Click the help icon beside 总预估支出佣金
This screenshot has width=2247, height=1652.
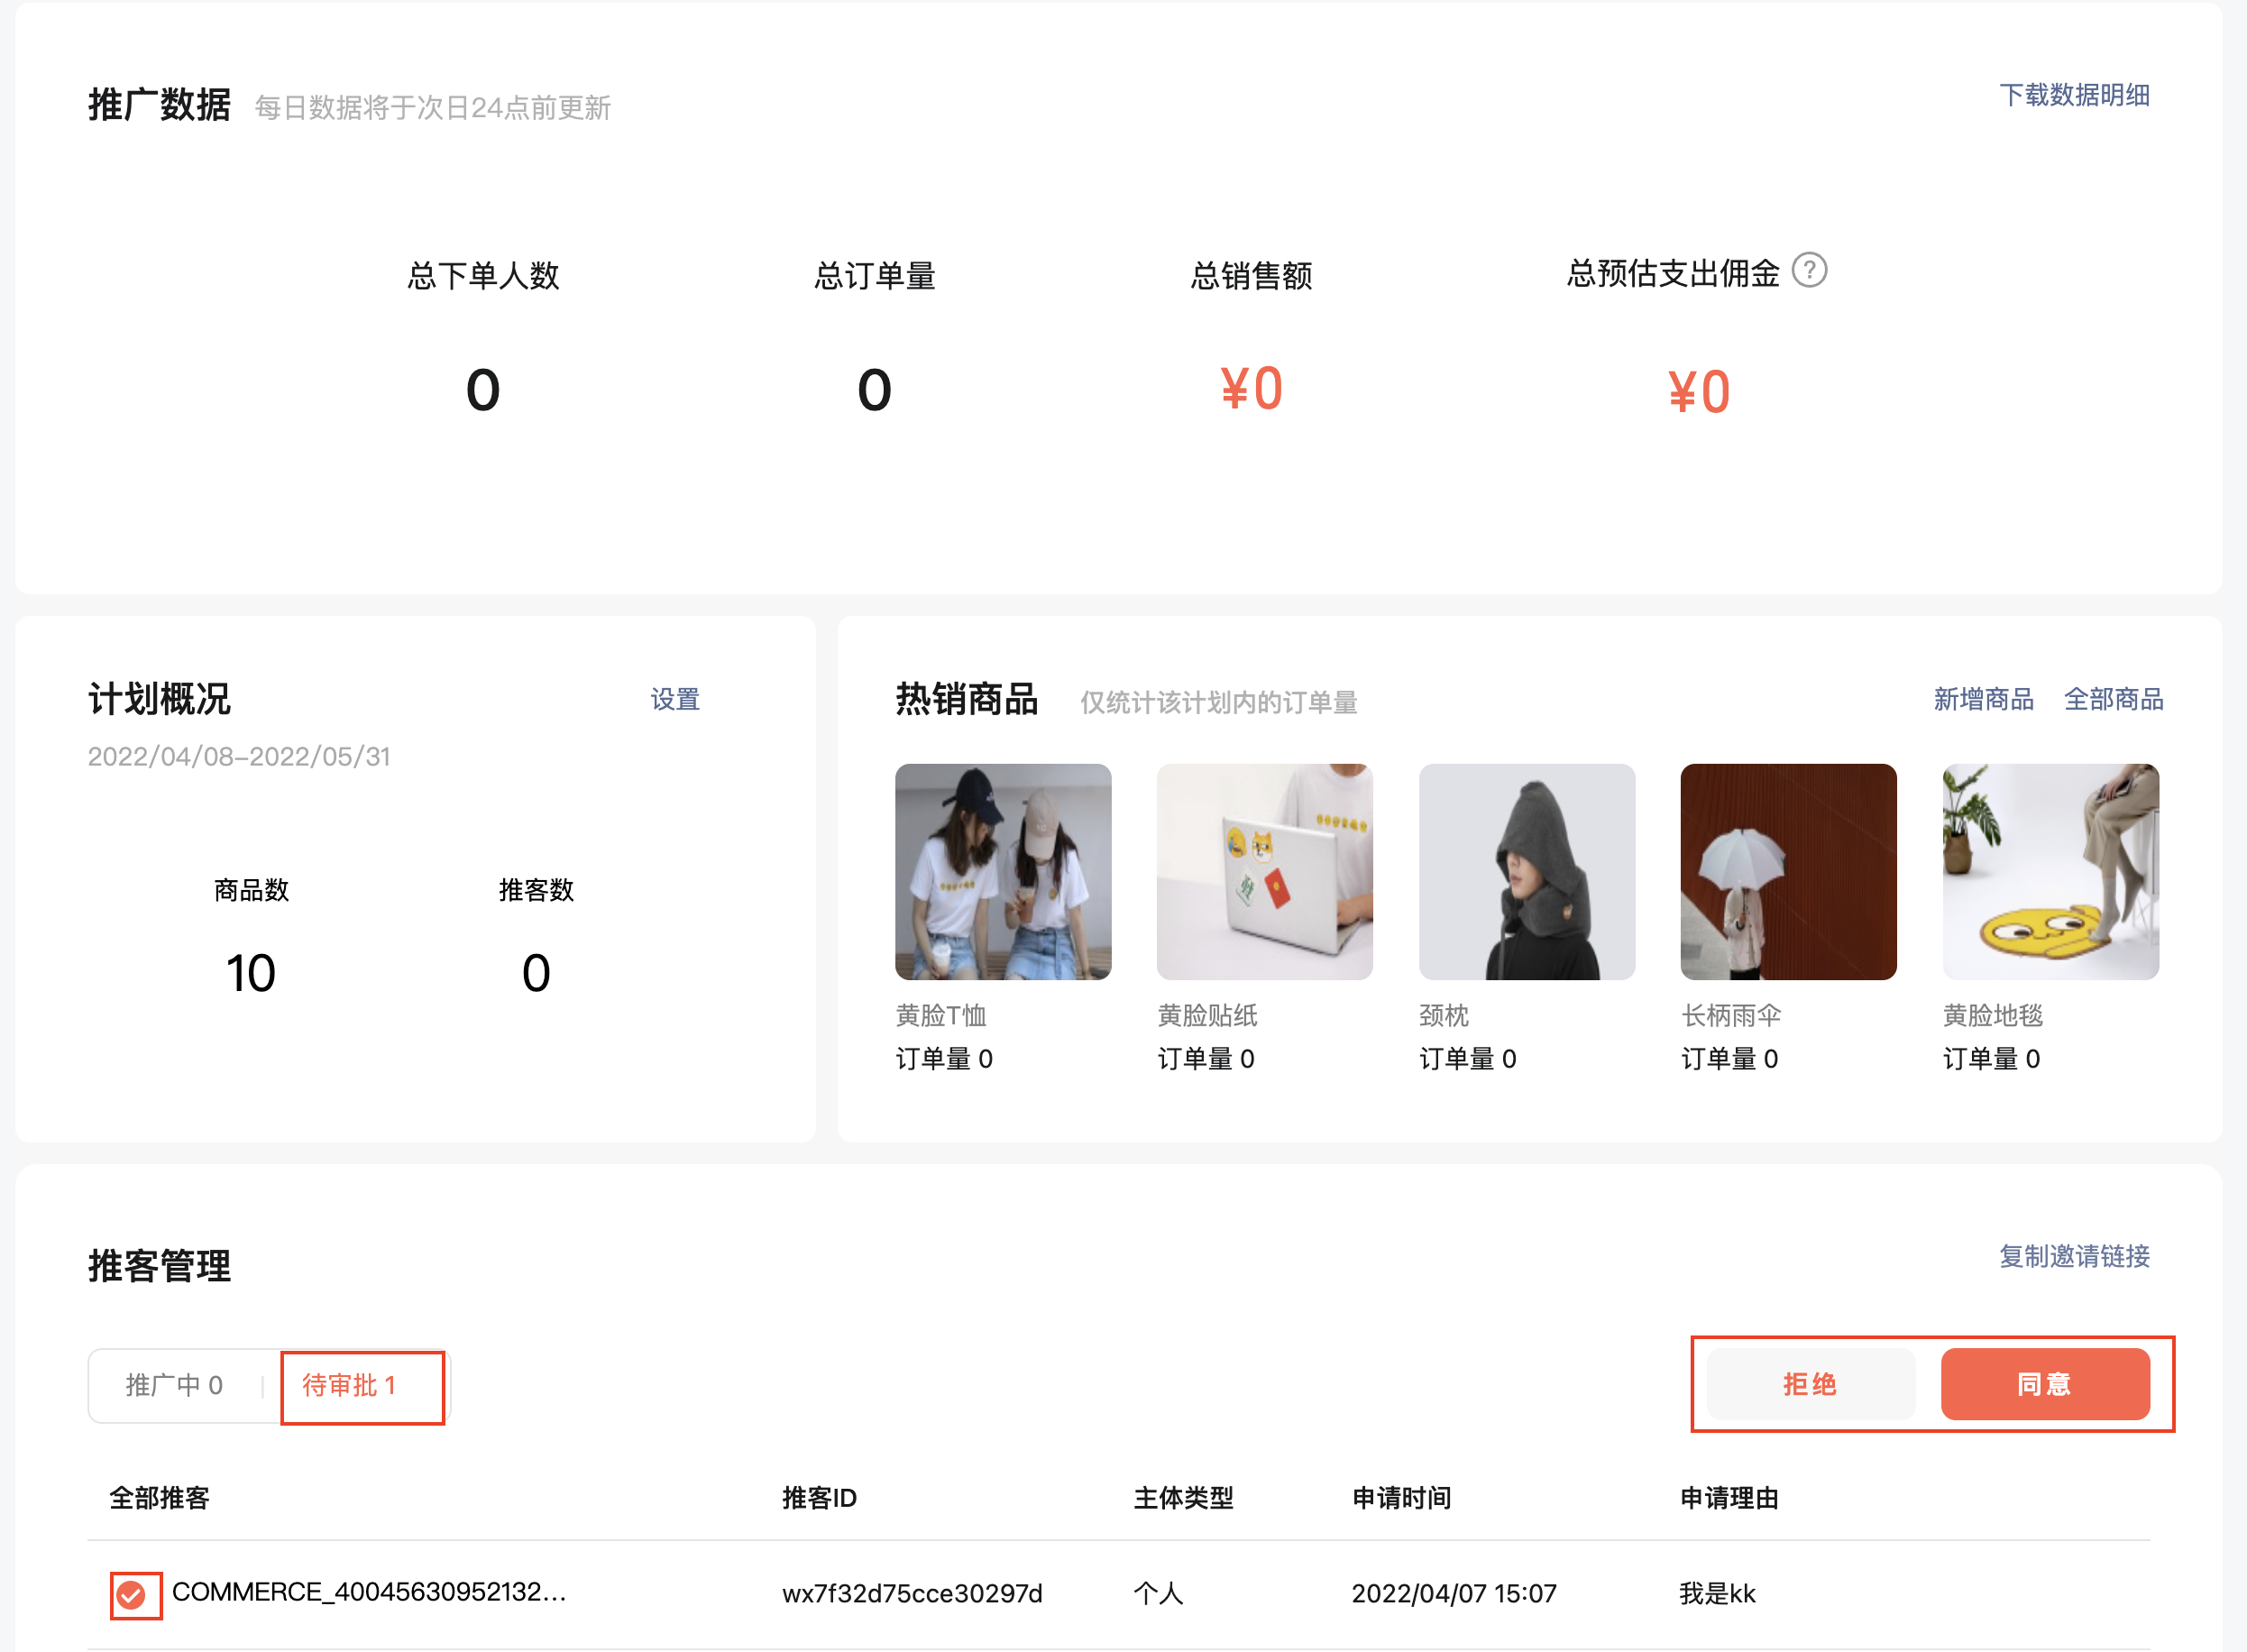(x=1808, y=270)
